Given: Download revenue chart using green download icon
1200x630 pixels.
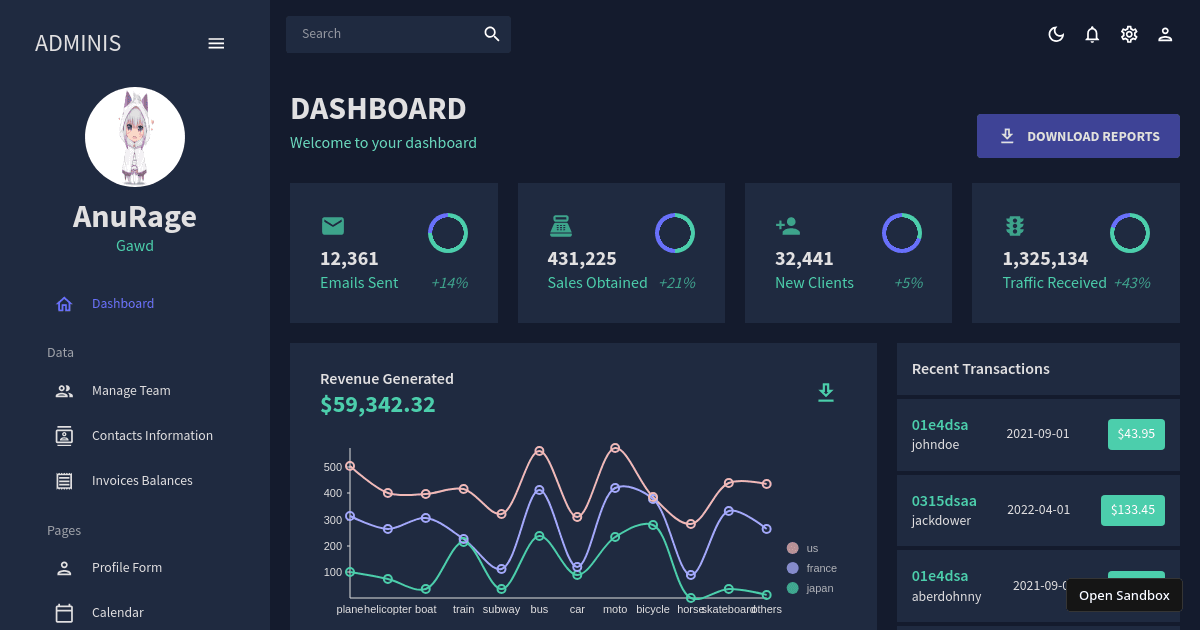Looking at the screenshot, I should point(826,392).
